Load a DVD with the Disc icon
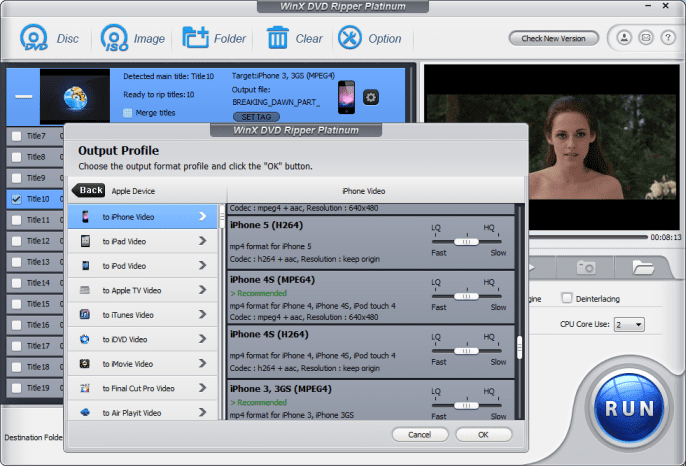 pyautogui.click(x=34, y=38)
